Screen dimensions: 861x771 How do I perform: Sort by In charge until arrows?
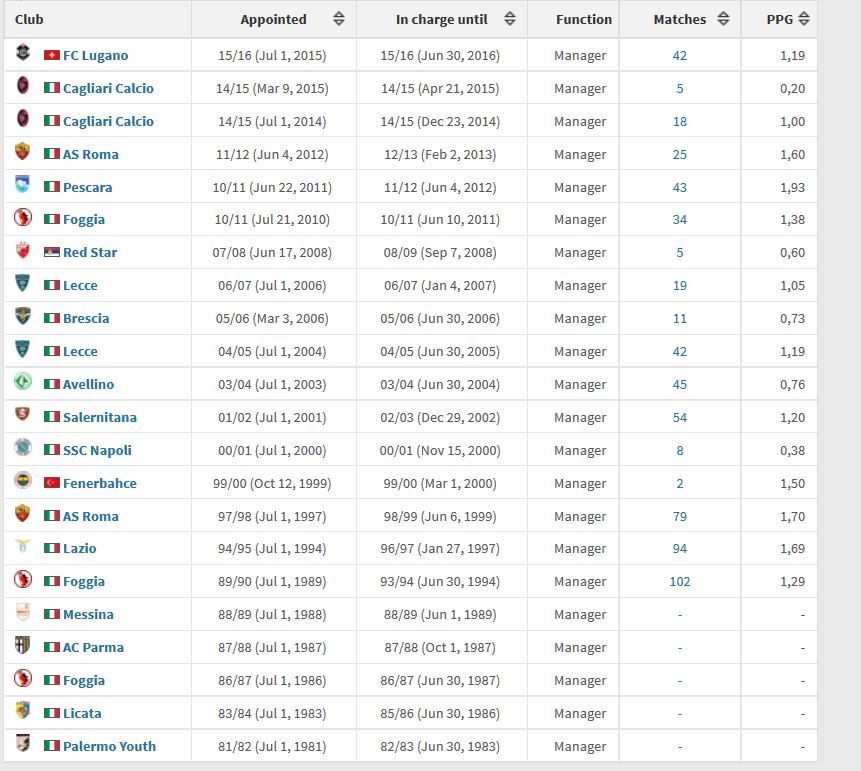pos(510,19)
